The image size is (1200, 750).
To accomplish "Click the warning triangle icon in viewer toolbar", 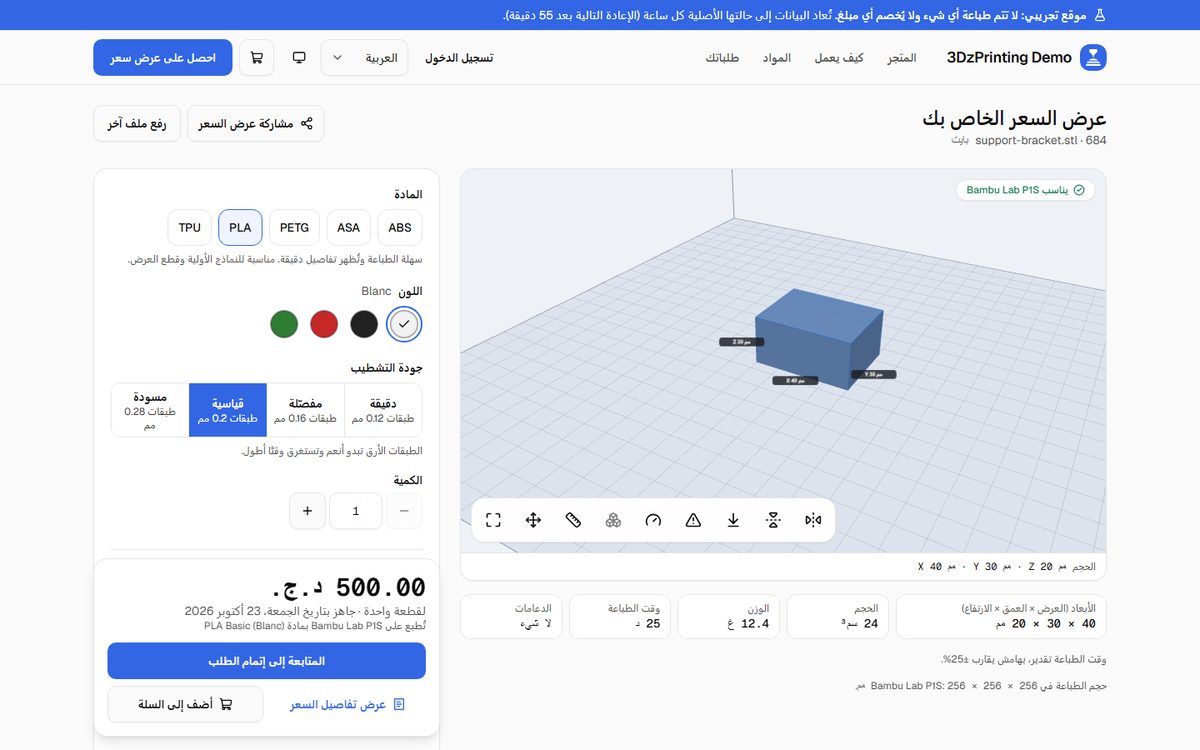I will (693, 520).
